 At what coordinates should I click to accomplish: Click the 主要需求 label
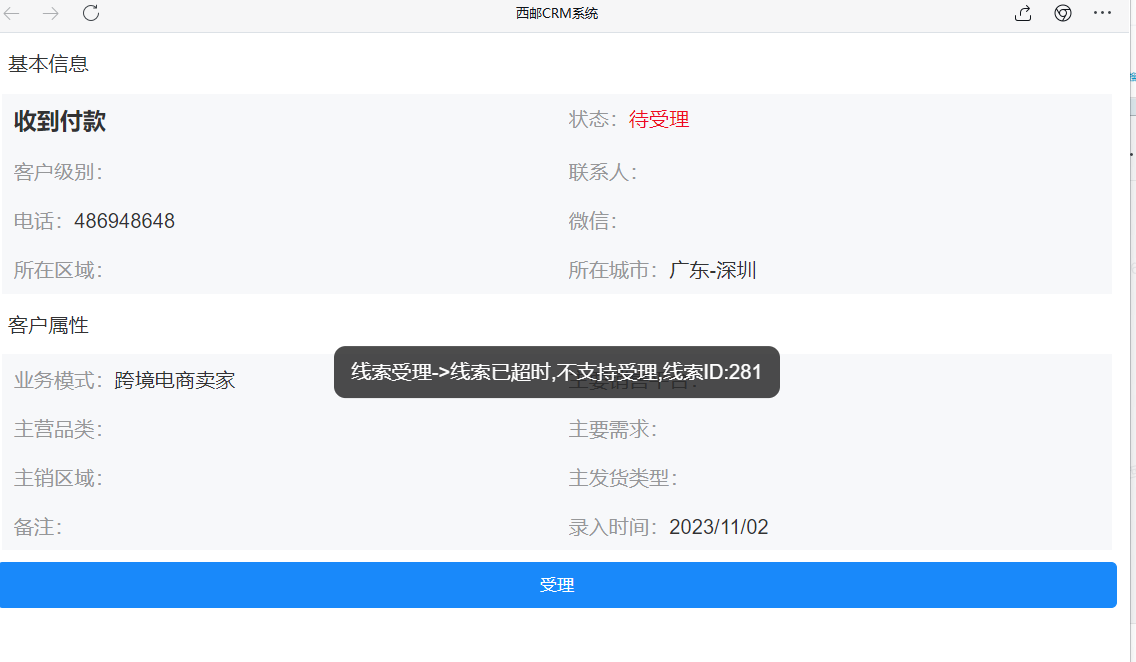[612, 430]
